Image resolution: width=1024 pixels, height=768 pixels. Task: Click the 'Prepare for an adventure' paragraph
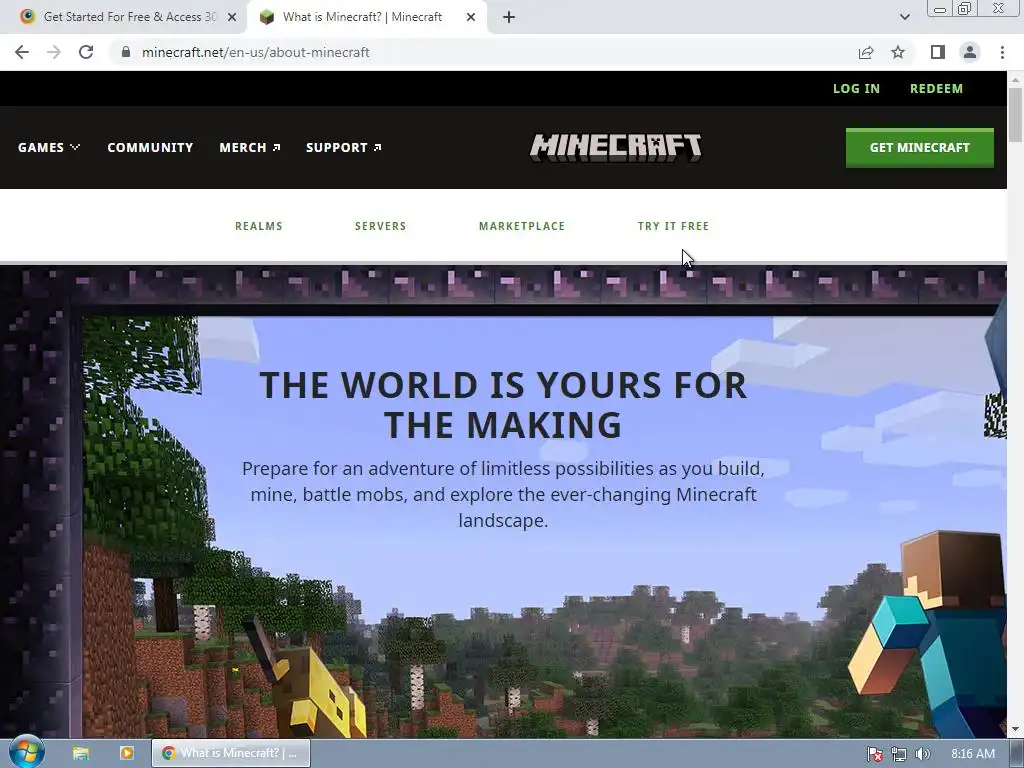pyautogui.click(x=503, y=494)
